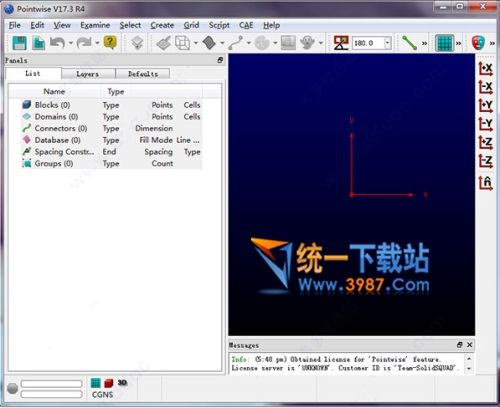The width and height of the screenshot is (500, 408).
Task: Select the Domains (0) list row
Action: pyautogui.click(x=111, y=117)
